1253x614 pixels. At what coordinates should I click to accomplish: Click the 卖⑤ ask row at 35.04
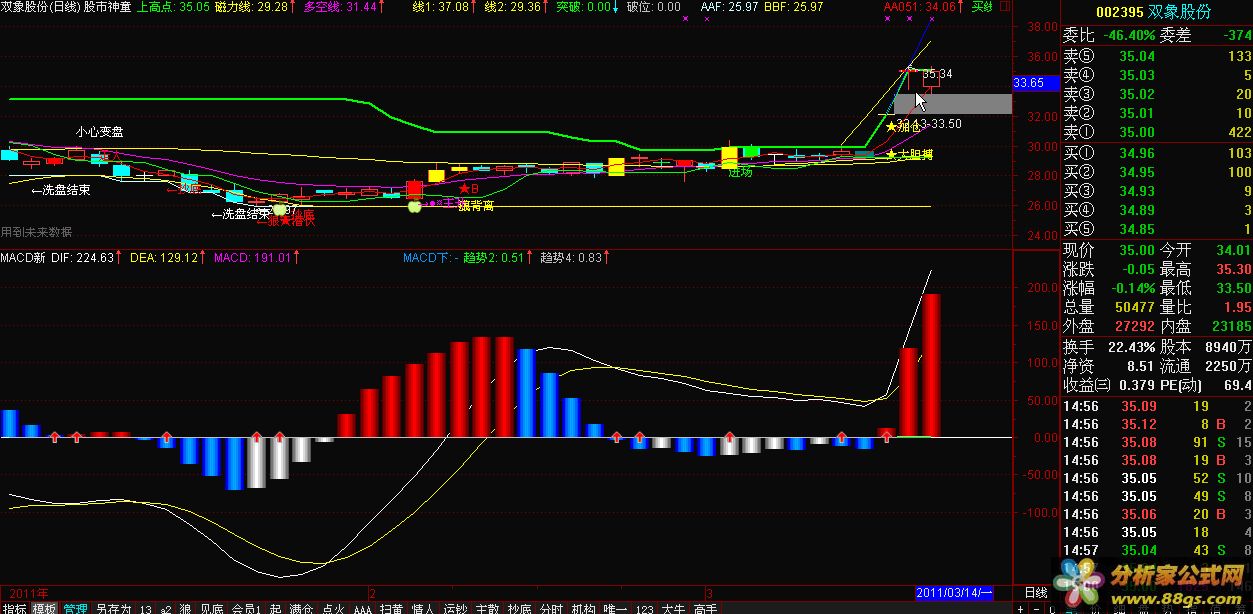[1157, 56]
